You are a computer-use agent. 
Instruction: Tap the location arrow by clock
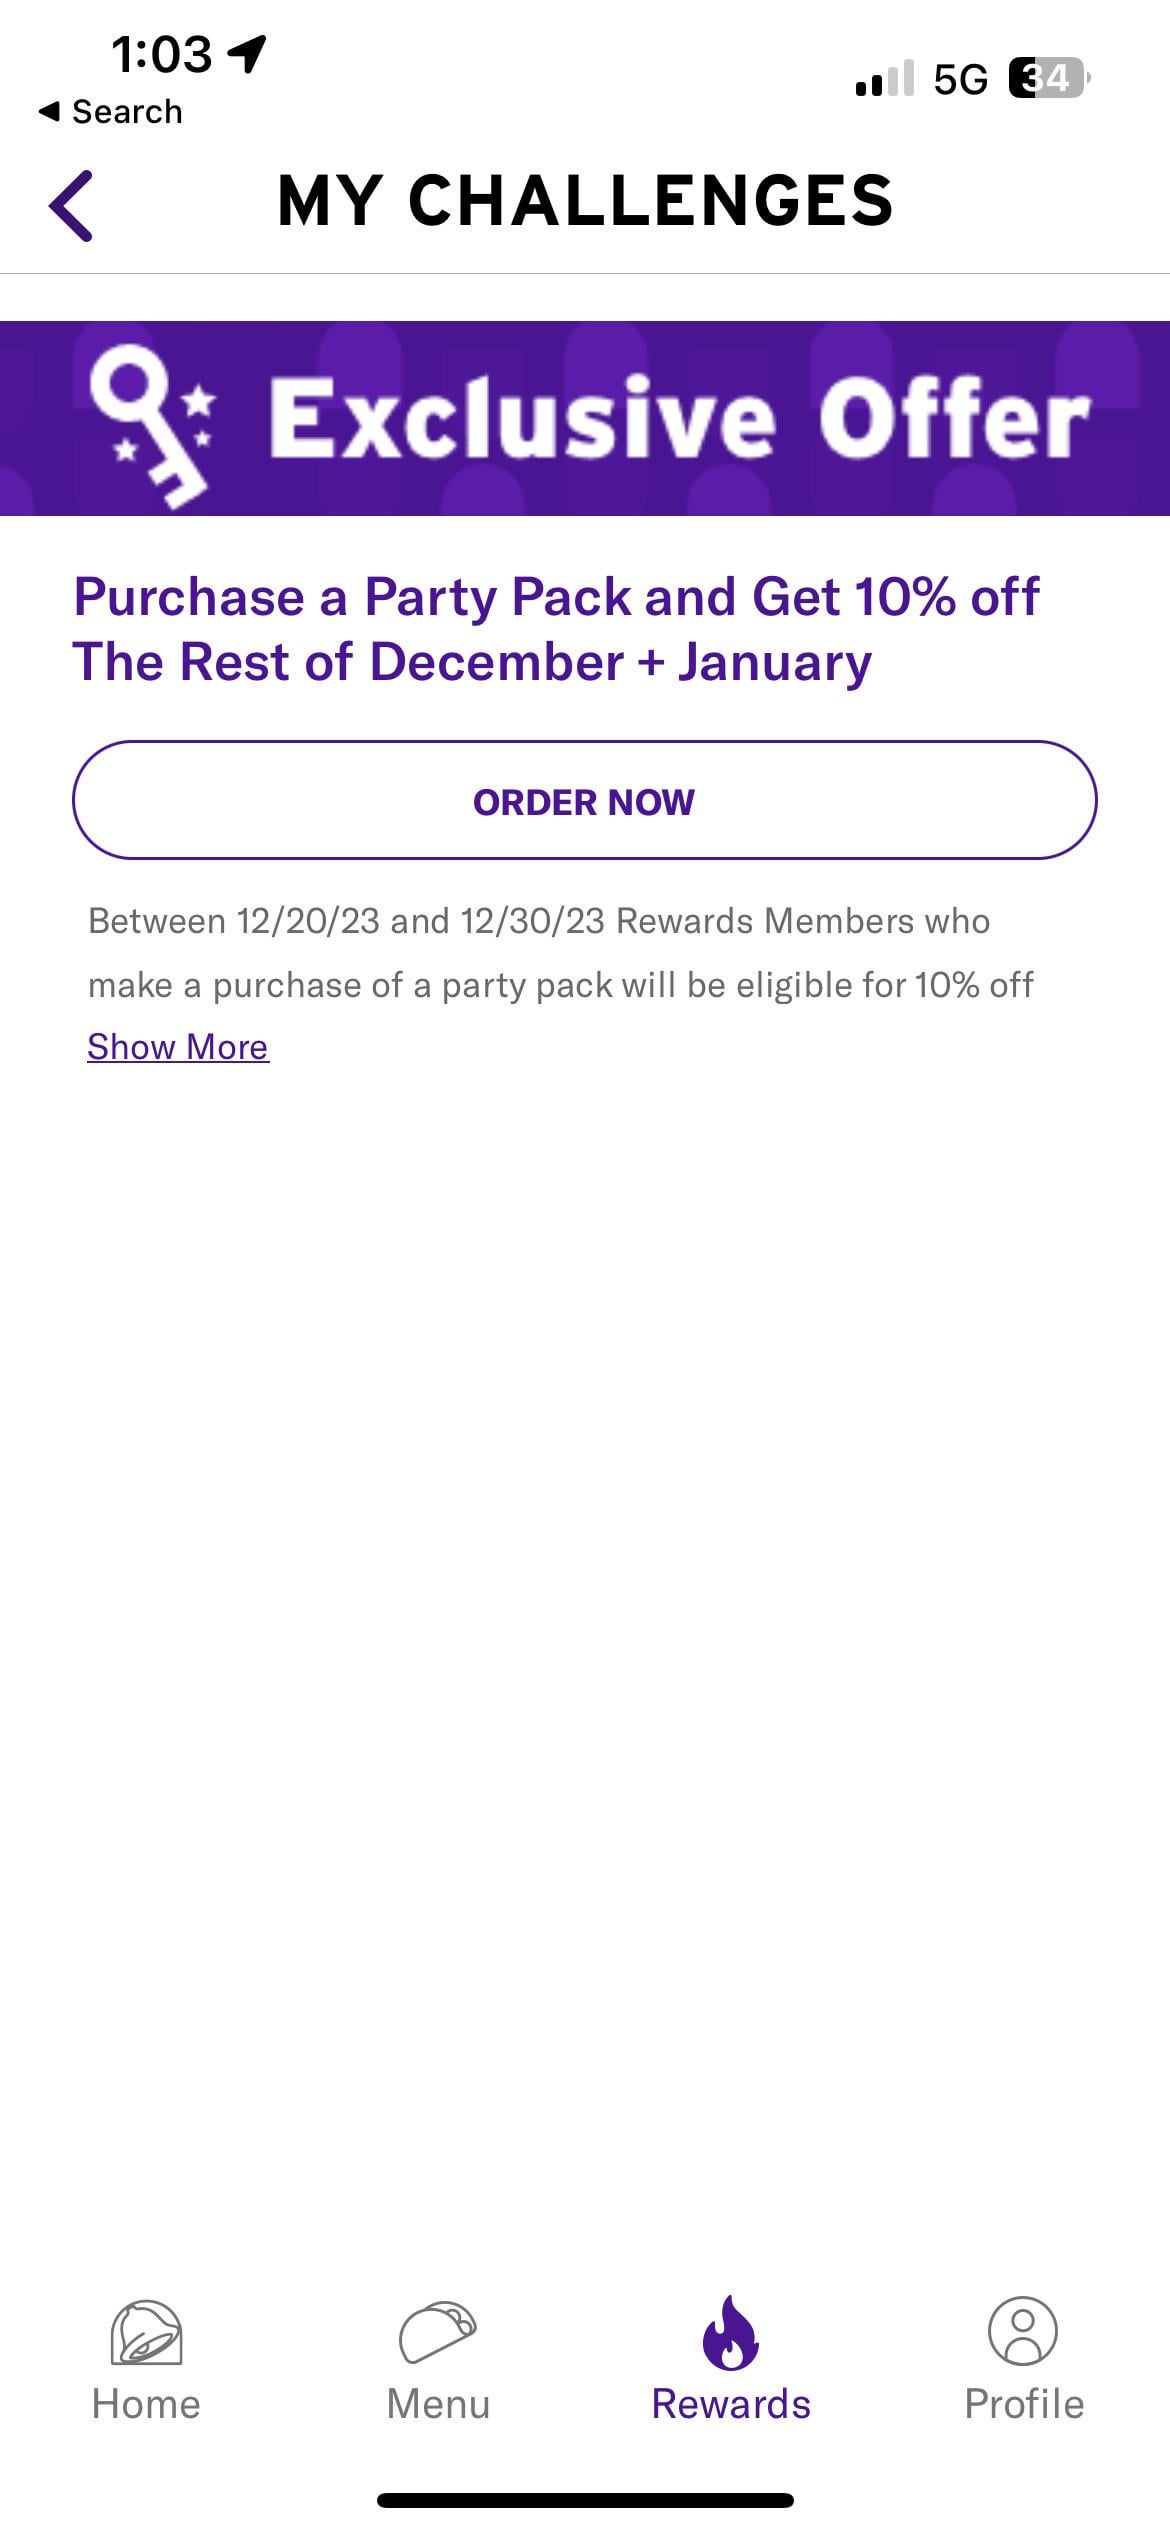point(247,53)
